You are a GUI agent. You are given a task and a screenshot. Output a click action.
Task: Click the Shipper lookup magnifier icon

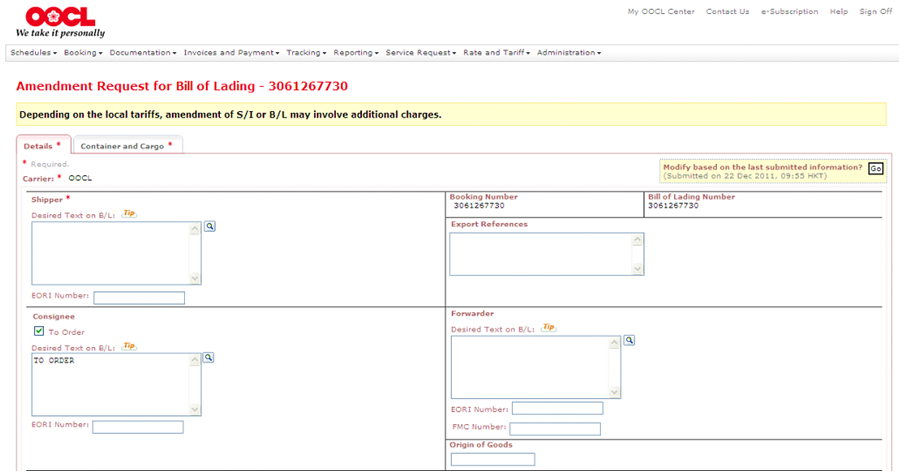tap(210, 227)
